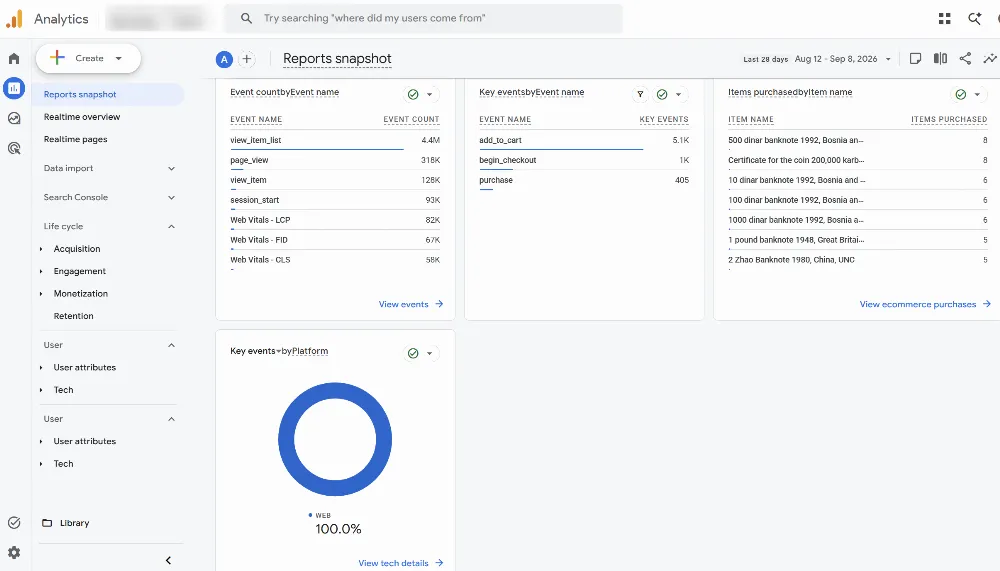This screenshot has width=1000, height=571.
Task: Click the checkmark circle icon above Admin
Action: coord(14,523)
